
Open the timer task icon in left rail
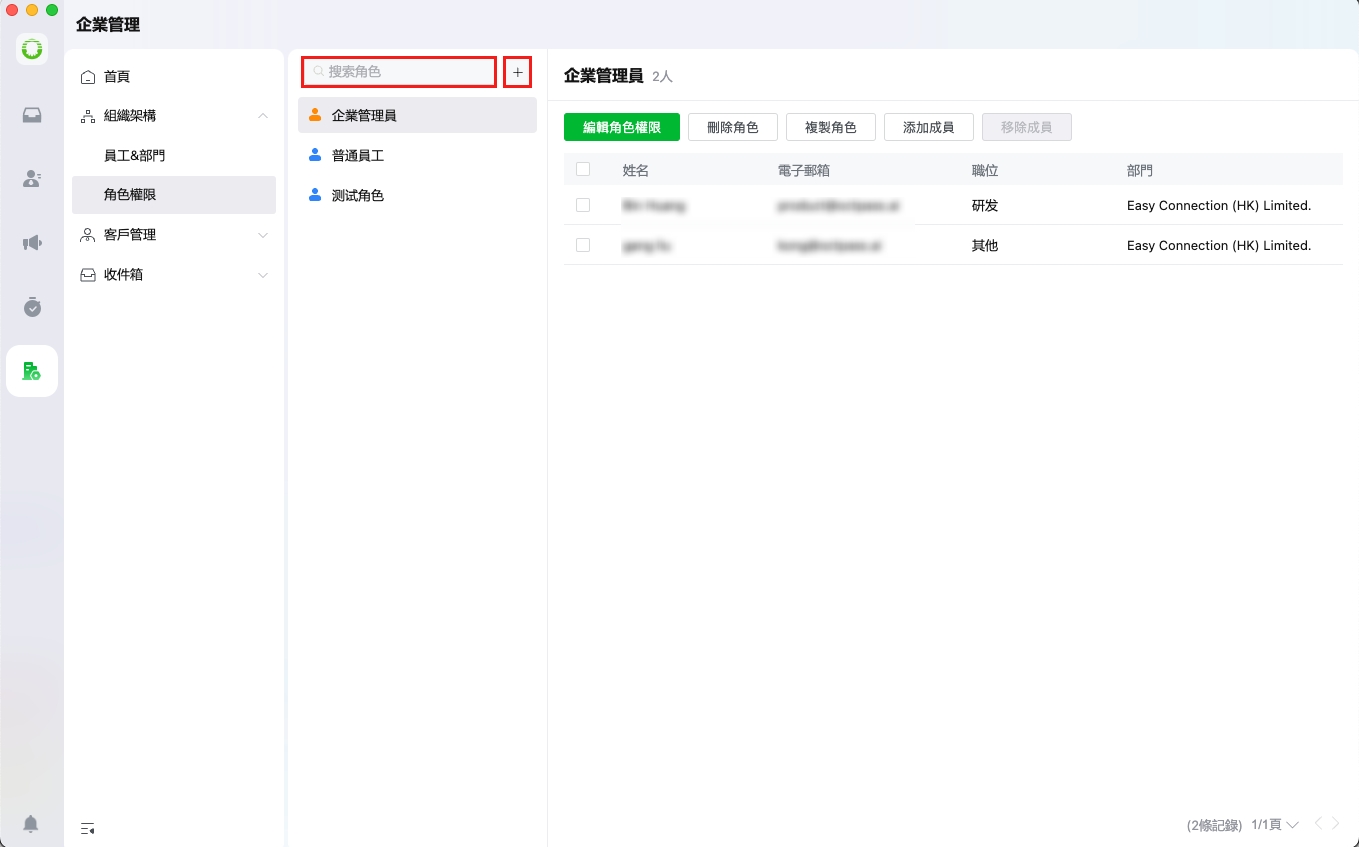32,307
